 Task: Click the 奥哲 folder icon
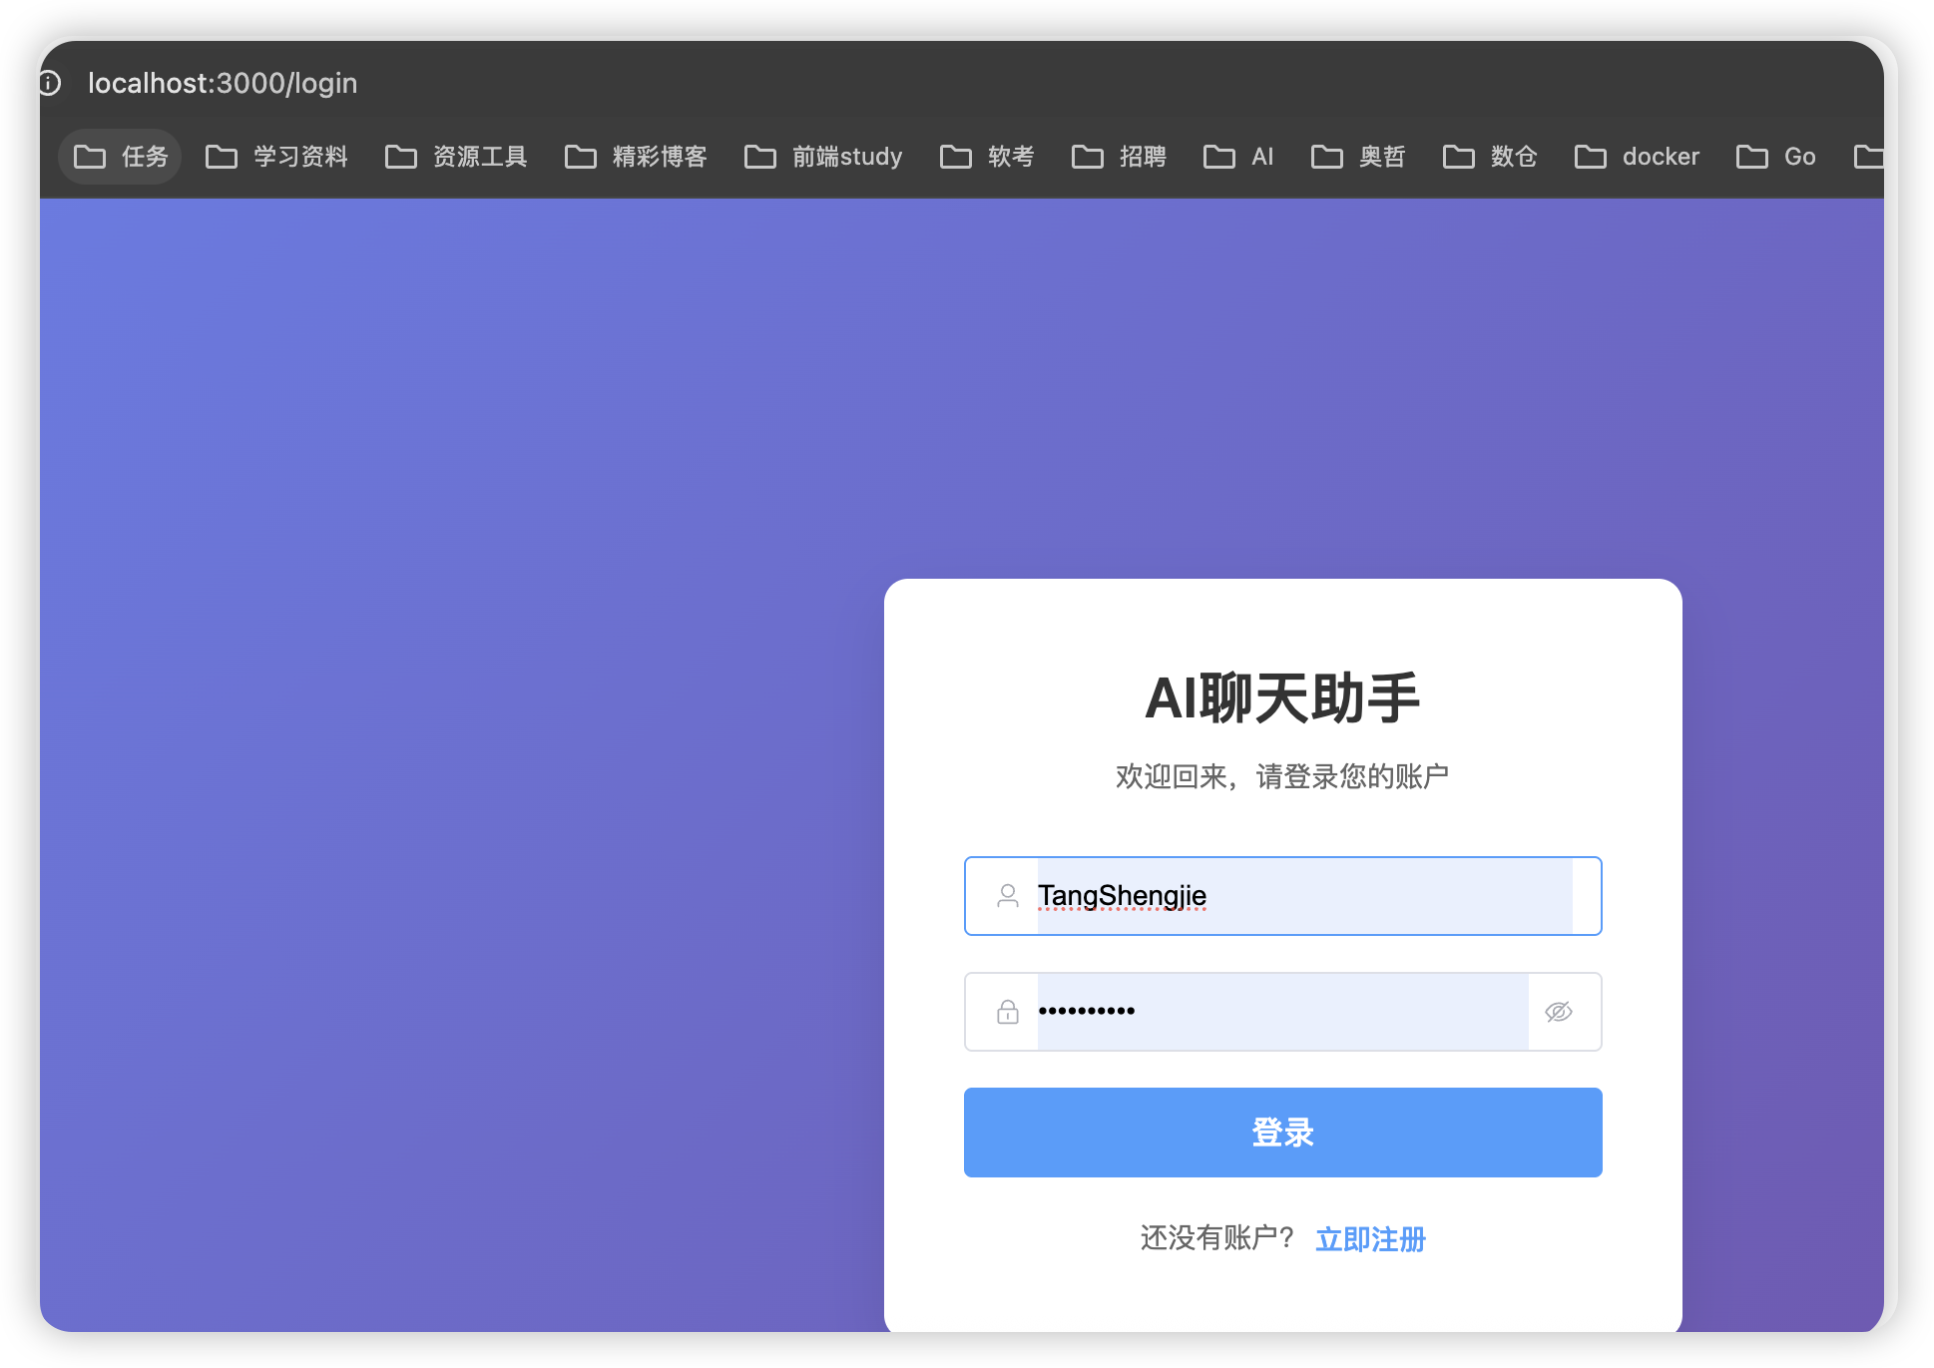pyautogui.click(x=1327, y=157)
